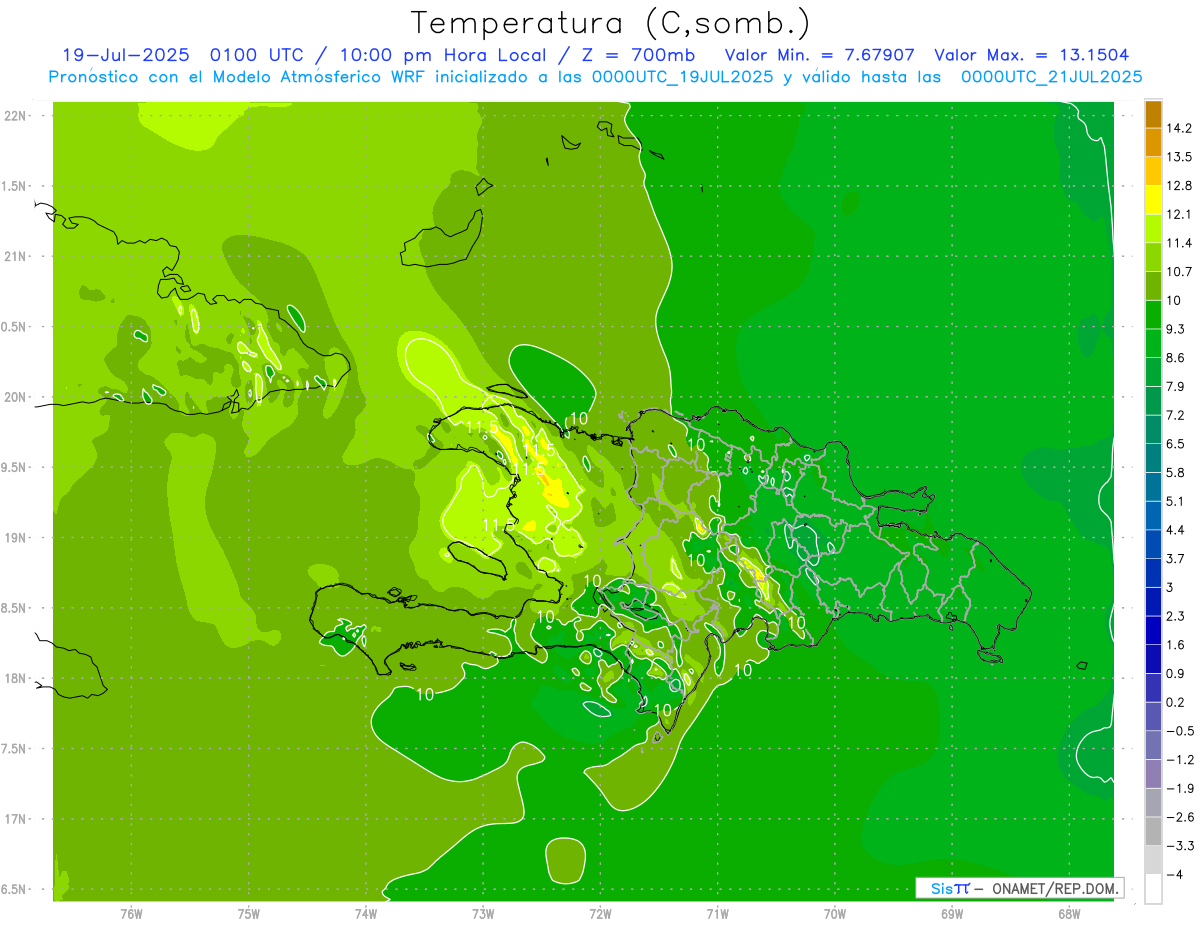Click the "74W" longitude label

click(x=366, y=914)
